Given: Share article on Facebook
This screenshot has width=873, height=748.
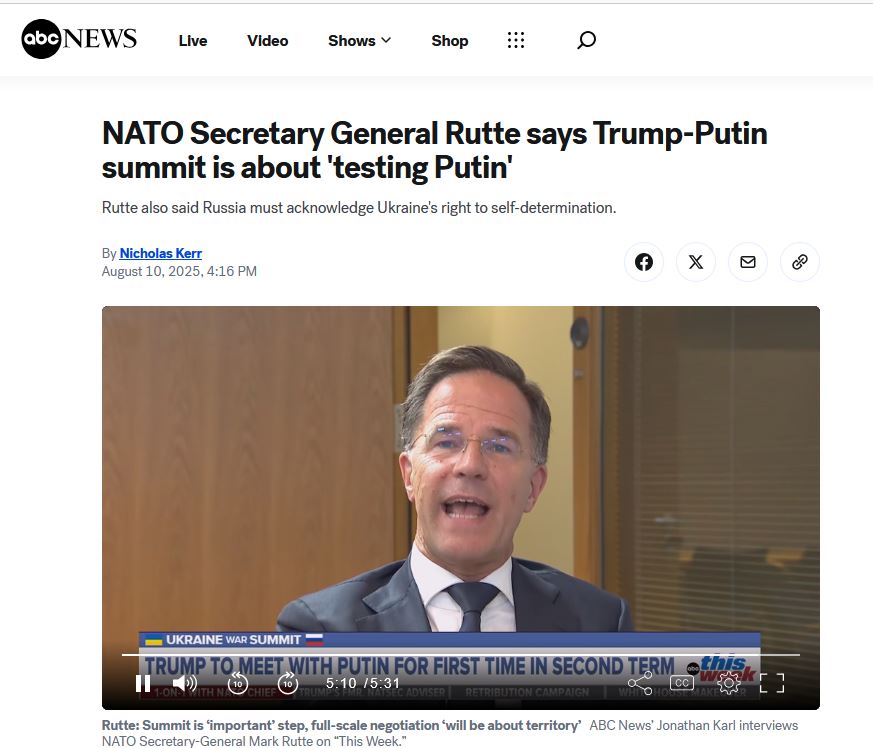Looking at the screenshot, I should 644,262.
